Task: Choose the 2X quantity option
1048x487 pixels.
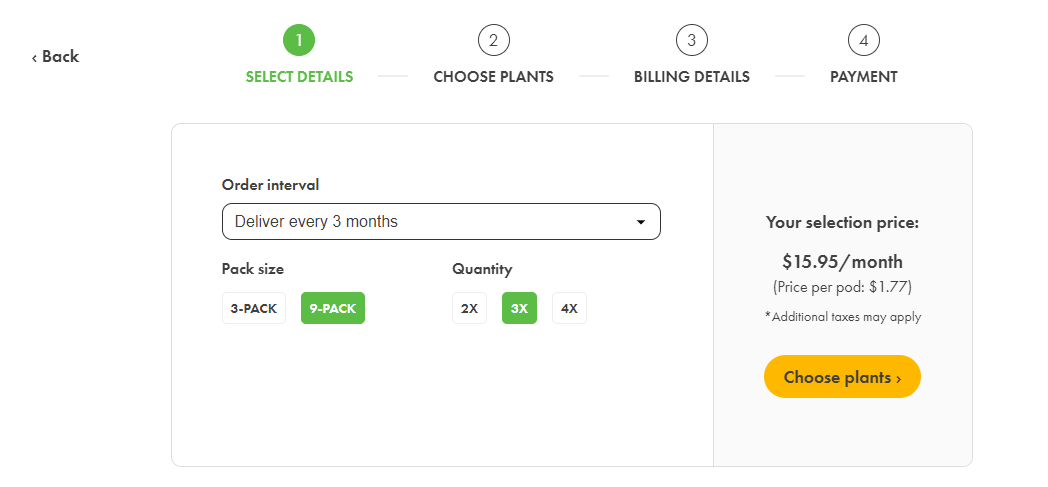Action: 469,308
